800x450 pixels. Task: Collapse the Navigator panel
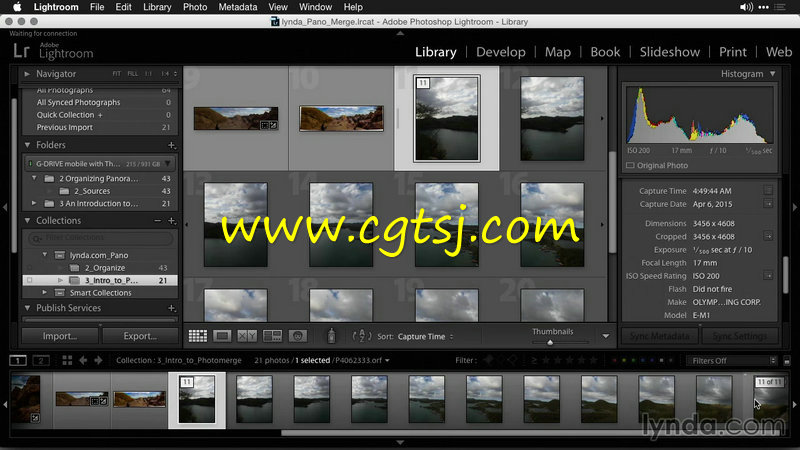[x=27, y=74]
